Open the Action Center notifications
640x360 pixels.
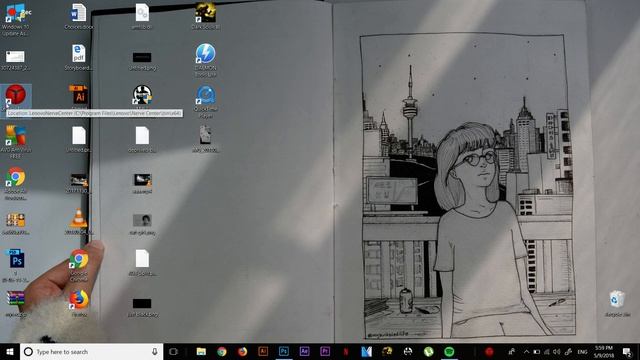click(627, 351)
